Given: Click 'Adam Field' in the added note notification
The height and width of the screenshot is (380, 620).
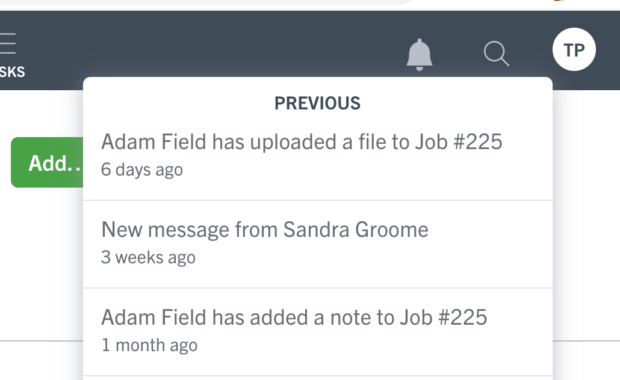Looking at the screenshot, I should click(154, 317).
